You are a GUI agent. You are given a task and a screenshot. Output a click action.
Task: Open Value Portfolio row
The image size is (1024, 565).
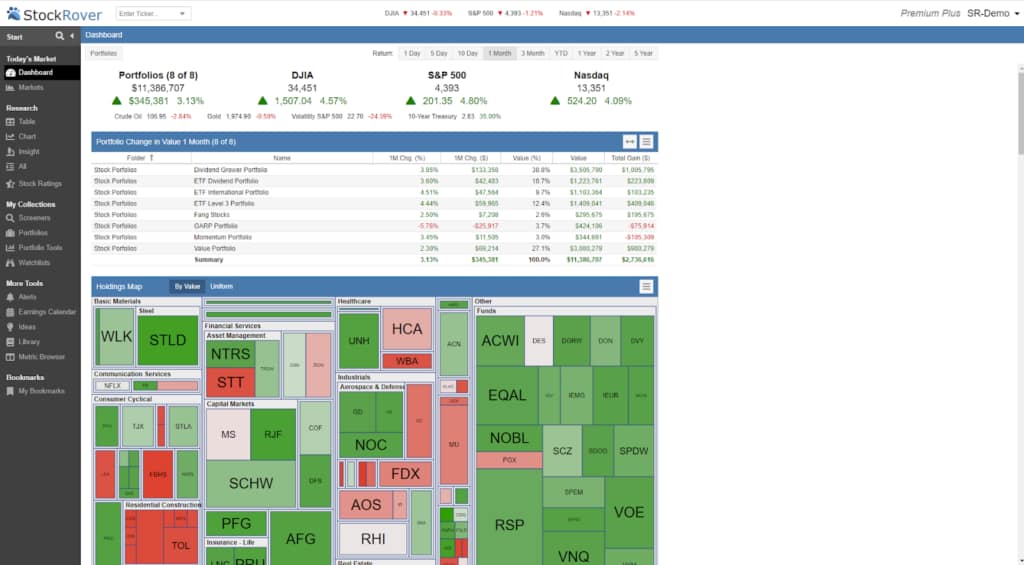click(x=374, y=248)
